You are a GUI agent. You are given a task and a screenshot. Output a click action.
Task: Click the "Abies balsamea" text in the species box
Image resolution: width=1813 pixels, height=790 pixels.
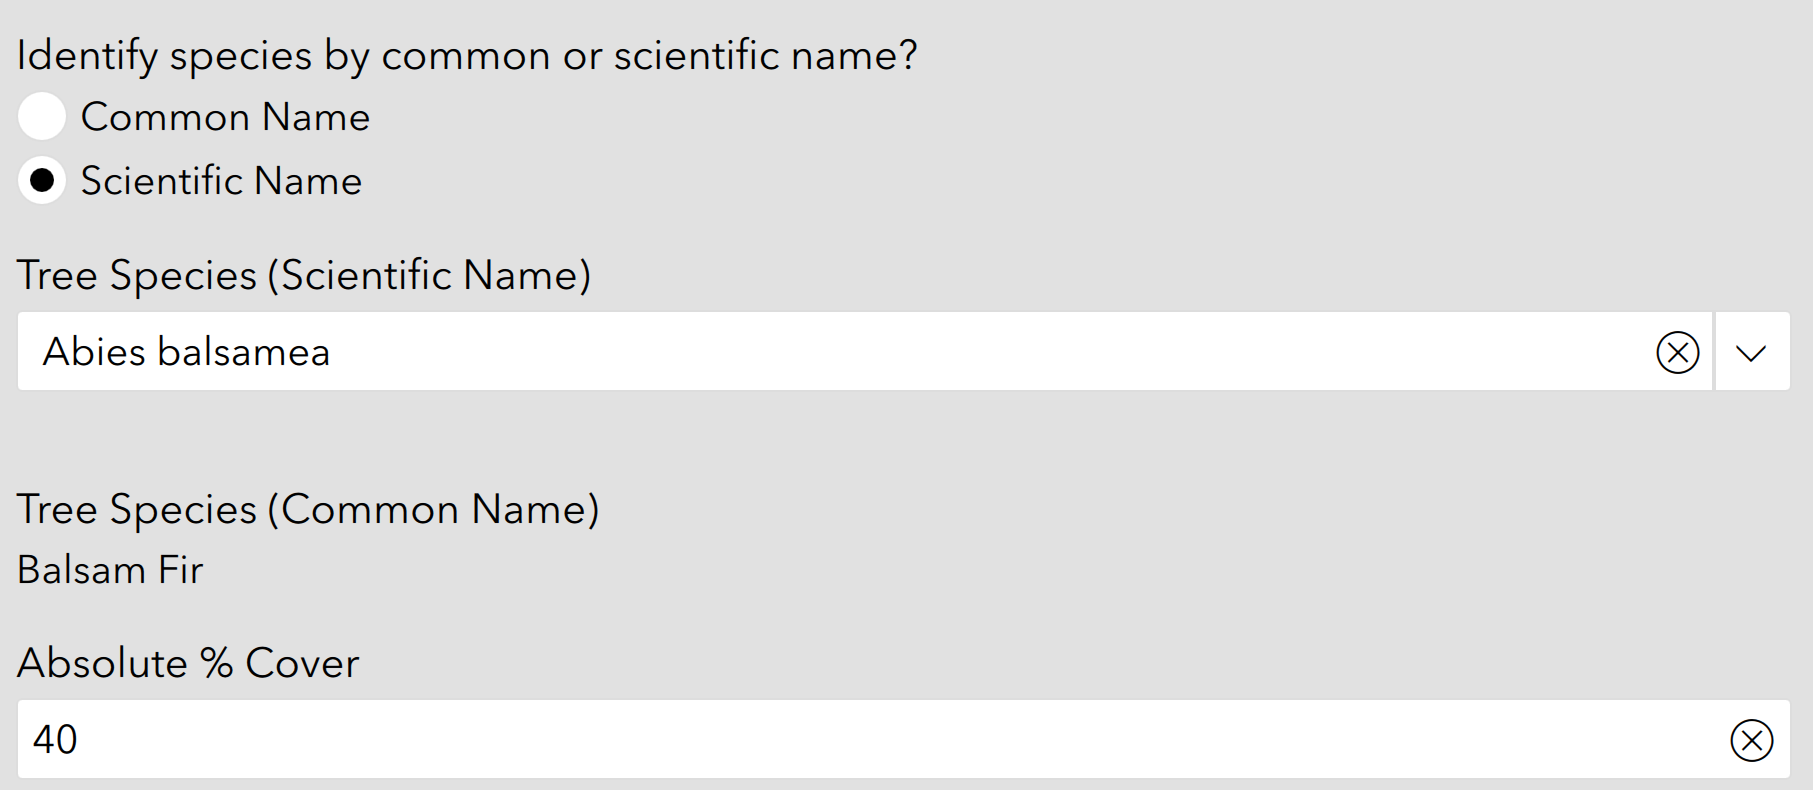click(x=186, y=352)
